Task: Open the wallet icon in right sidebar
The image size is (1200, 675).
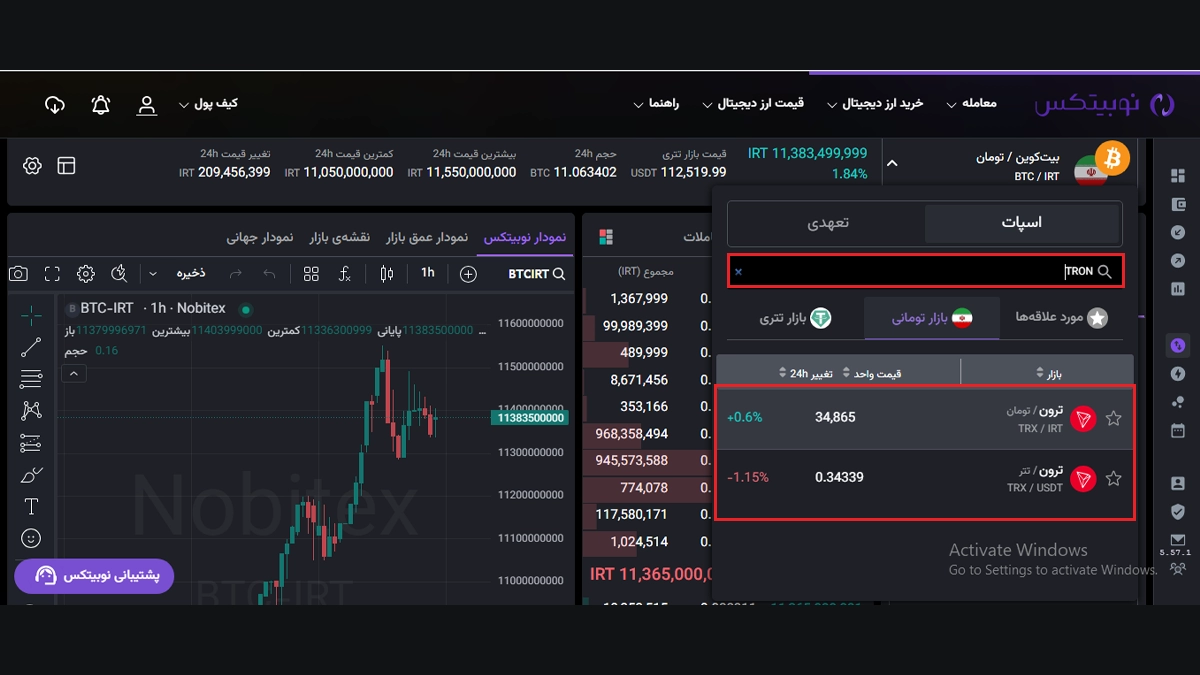Action: (1177, 204)
